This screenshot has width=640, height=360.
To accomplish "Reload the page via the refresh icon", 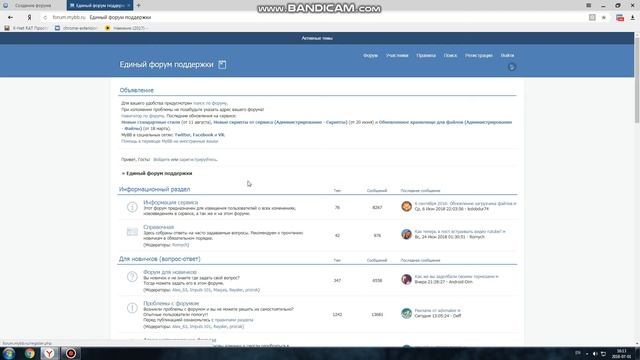I will click(x=45, y=18).
